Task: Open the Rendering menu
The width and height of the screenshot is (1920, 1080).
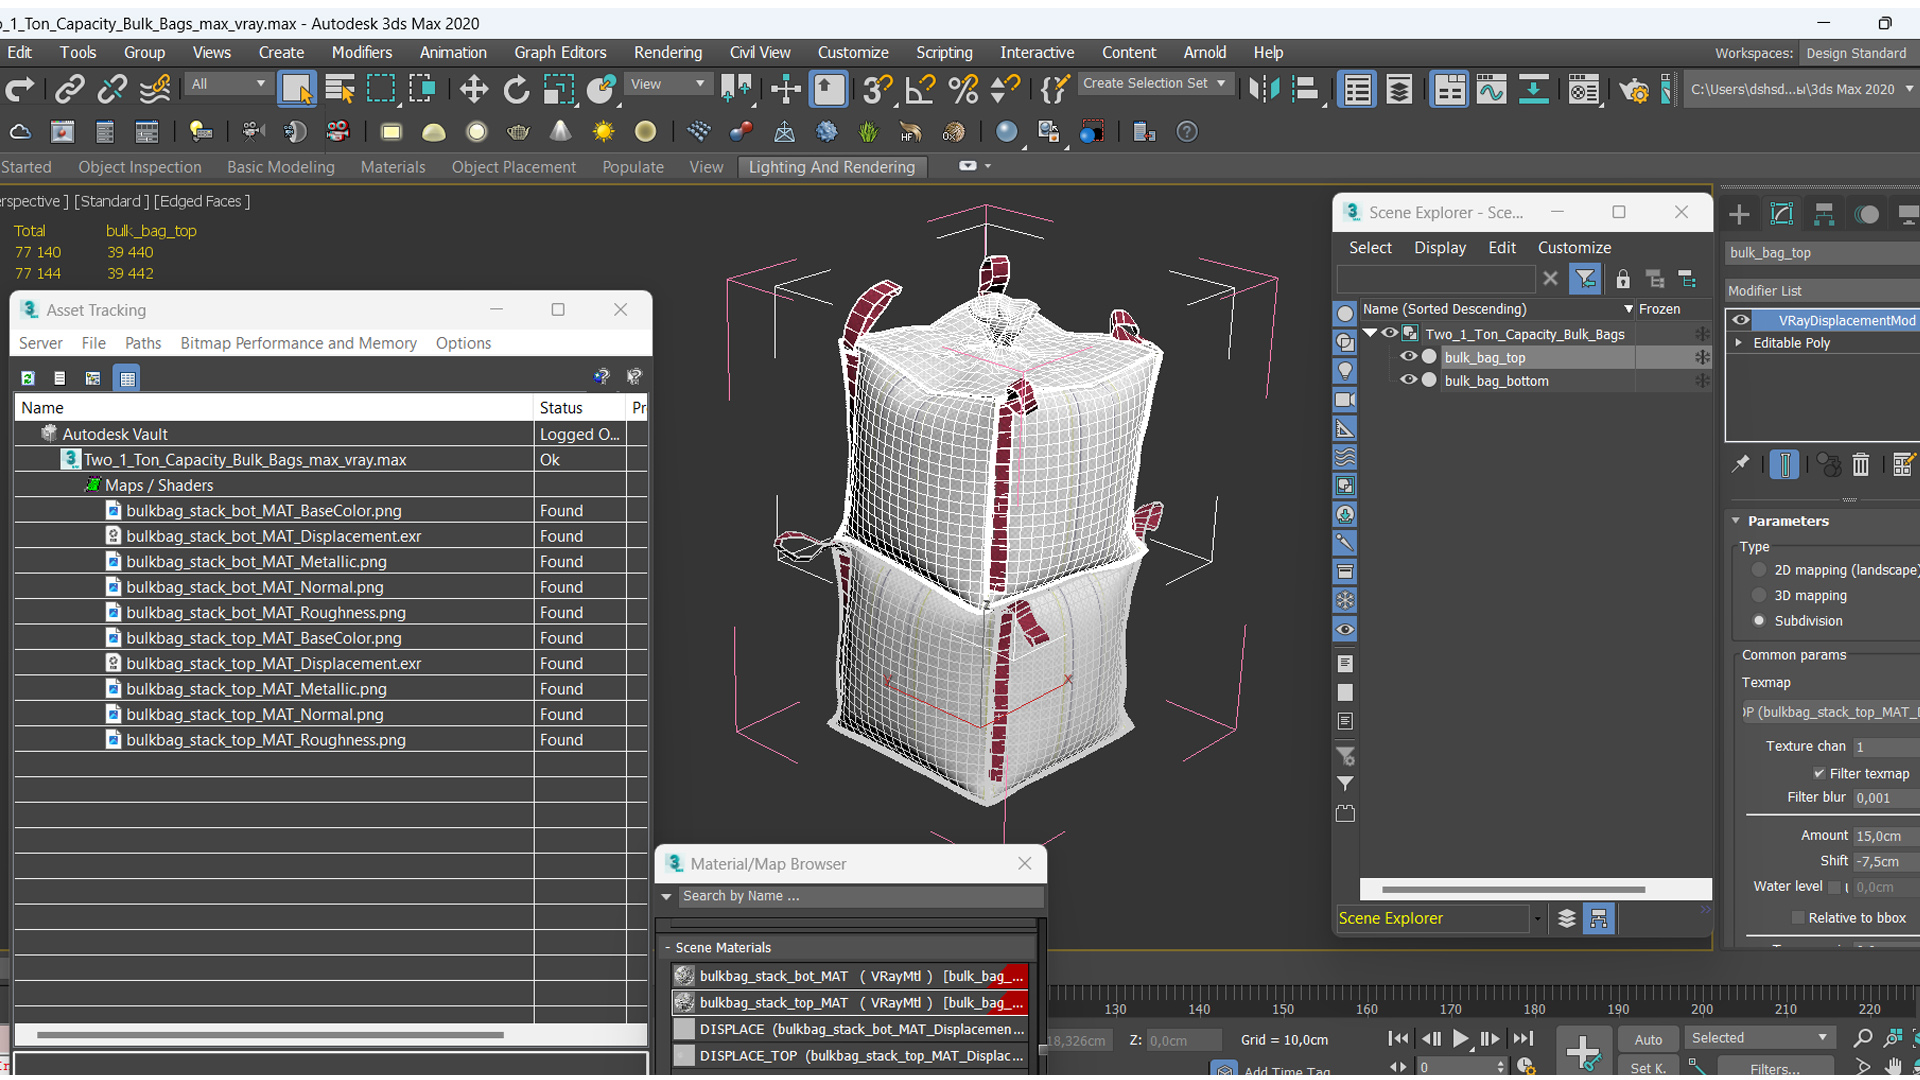Action: click(x=667, y=52)
